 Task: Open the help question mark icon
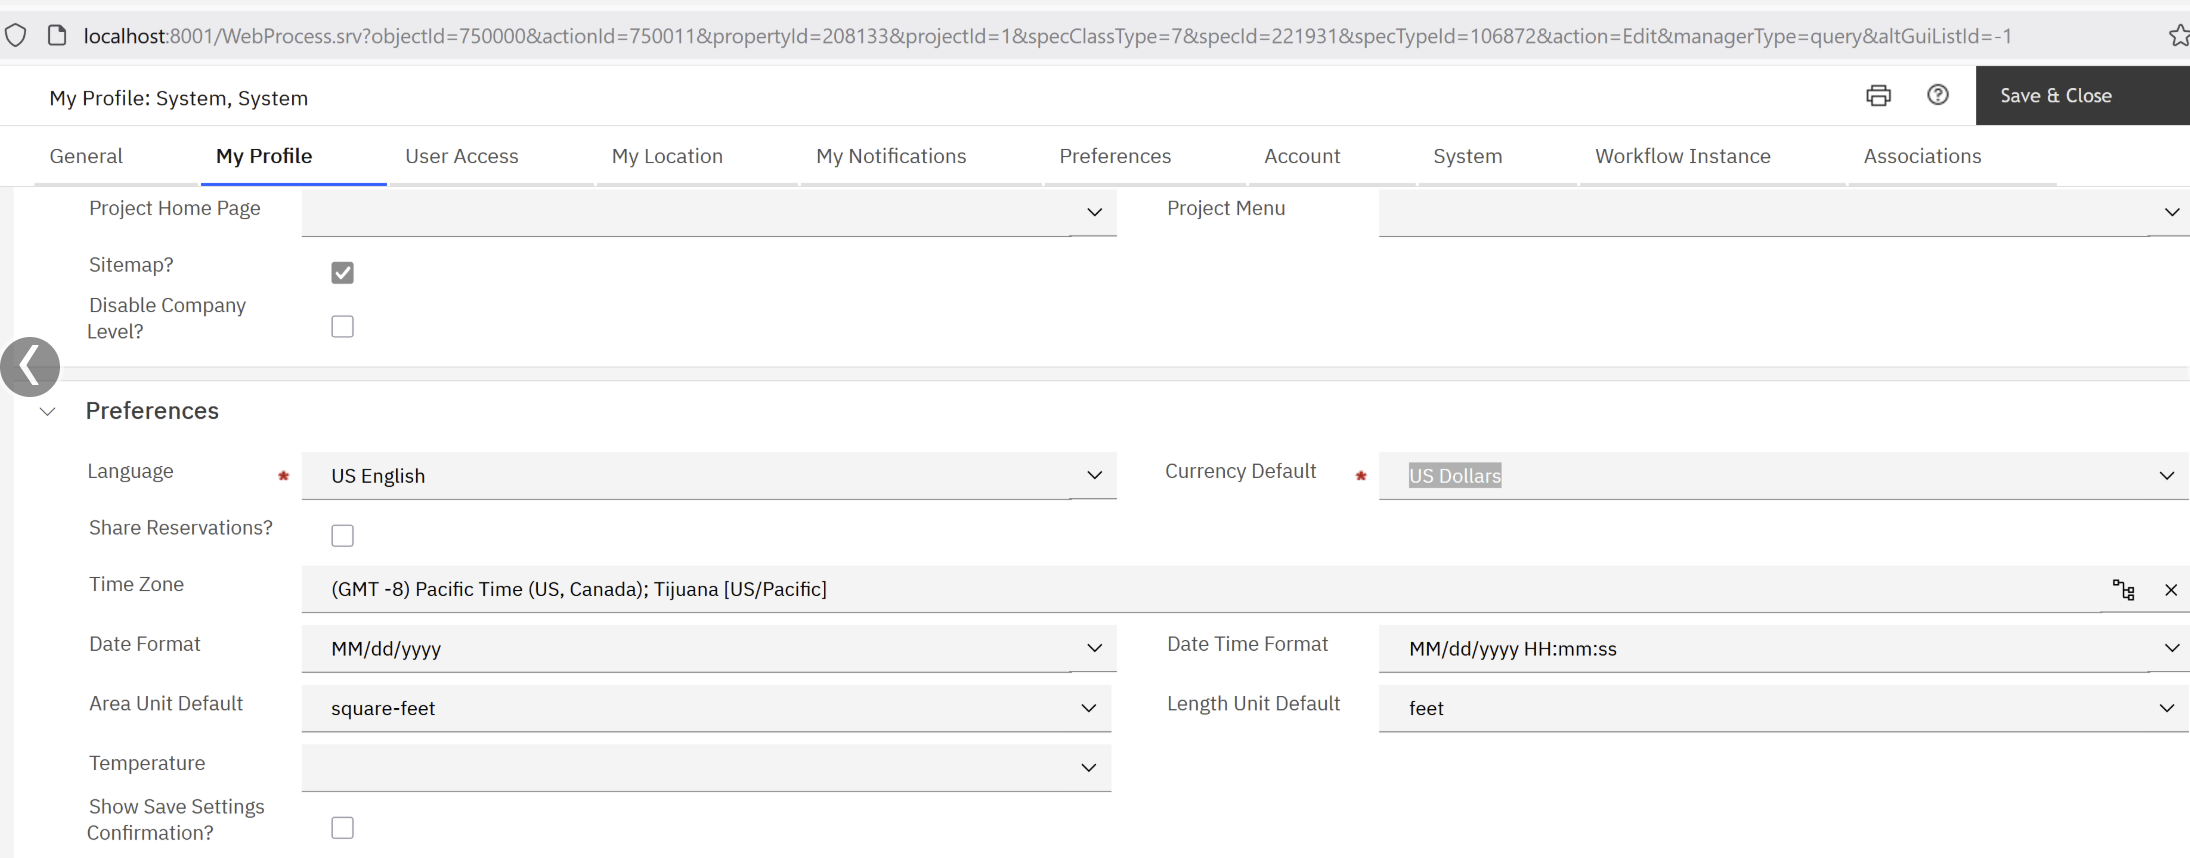pyautogui.click(x=1937, y=95)
